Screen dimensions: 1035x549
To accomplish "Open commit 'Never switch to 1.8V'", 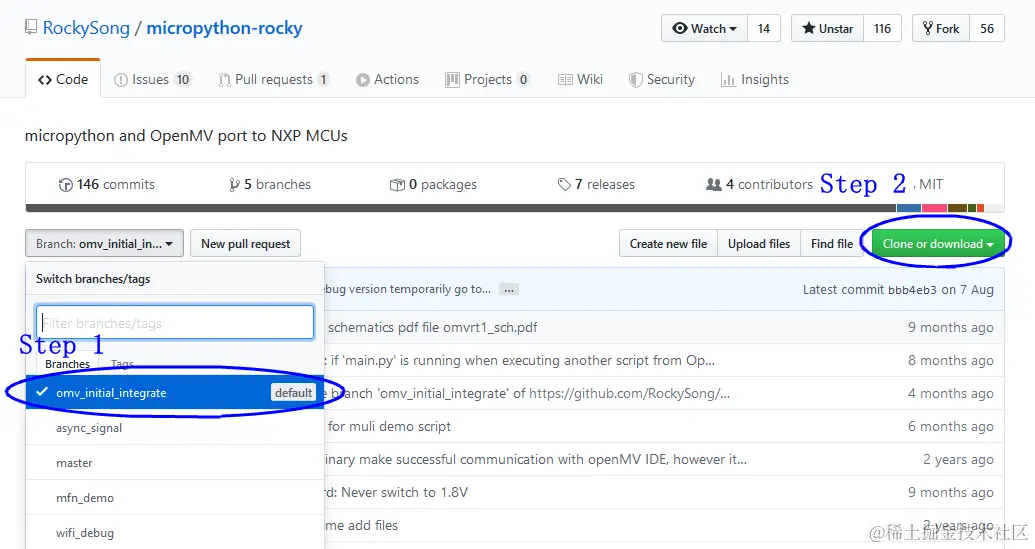I will coord(397,492).
